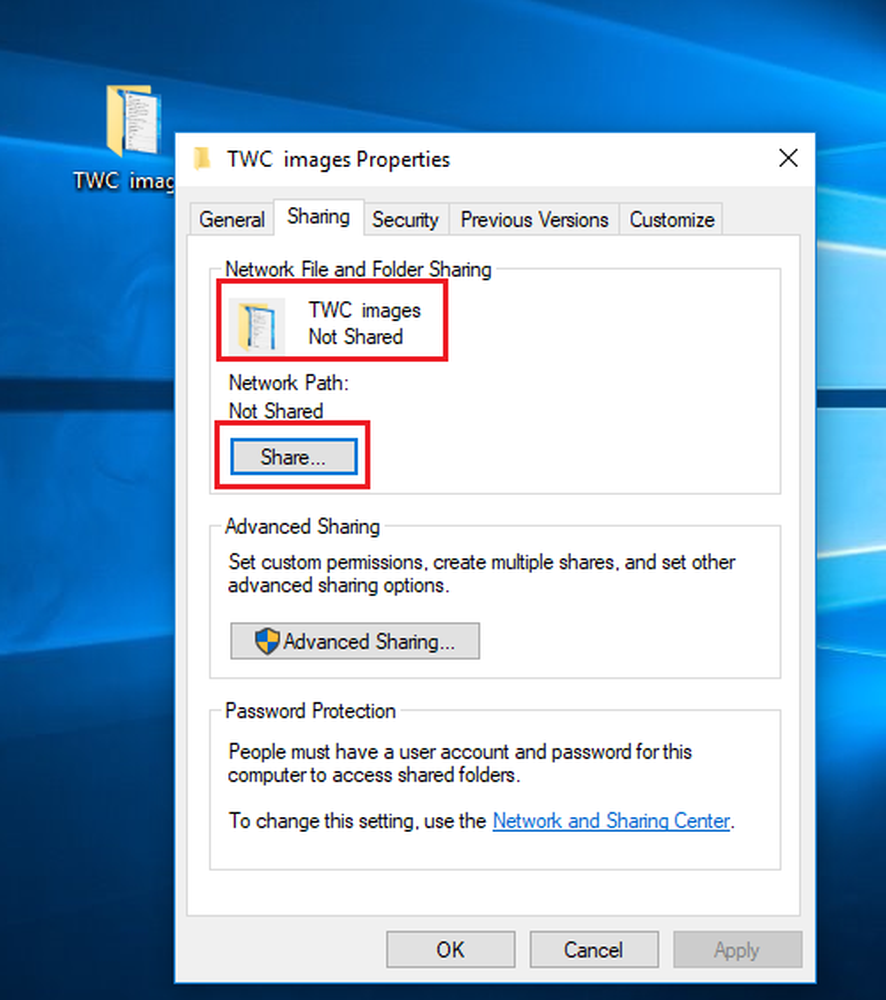Select the Sharing tab

(318, 217)
